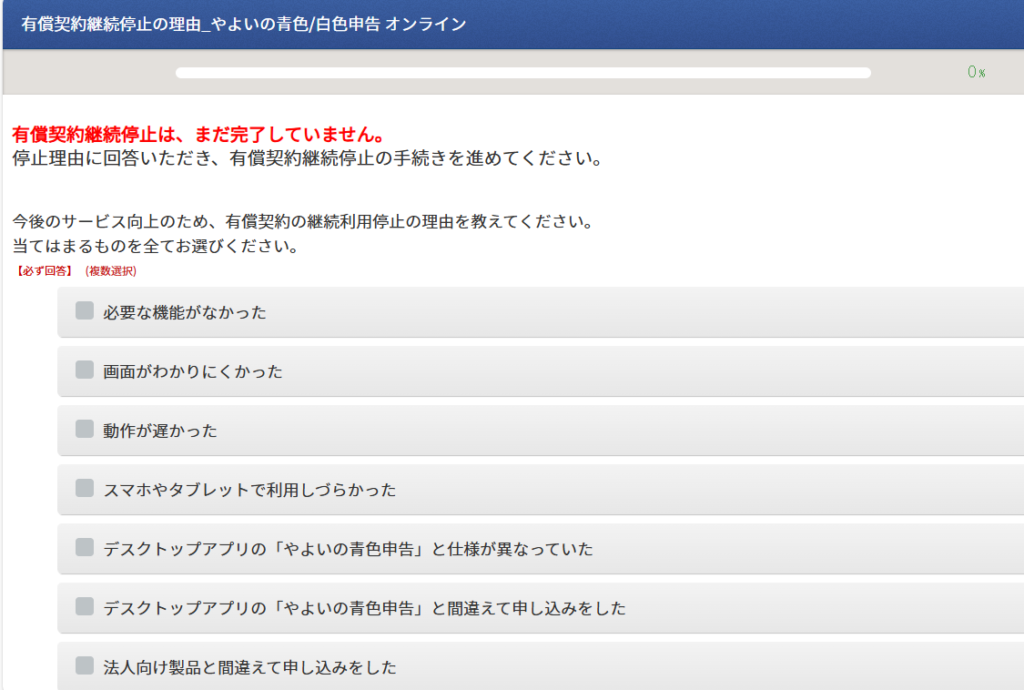Check the 必要な機能がなかった checkbox

[85, 312]
